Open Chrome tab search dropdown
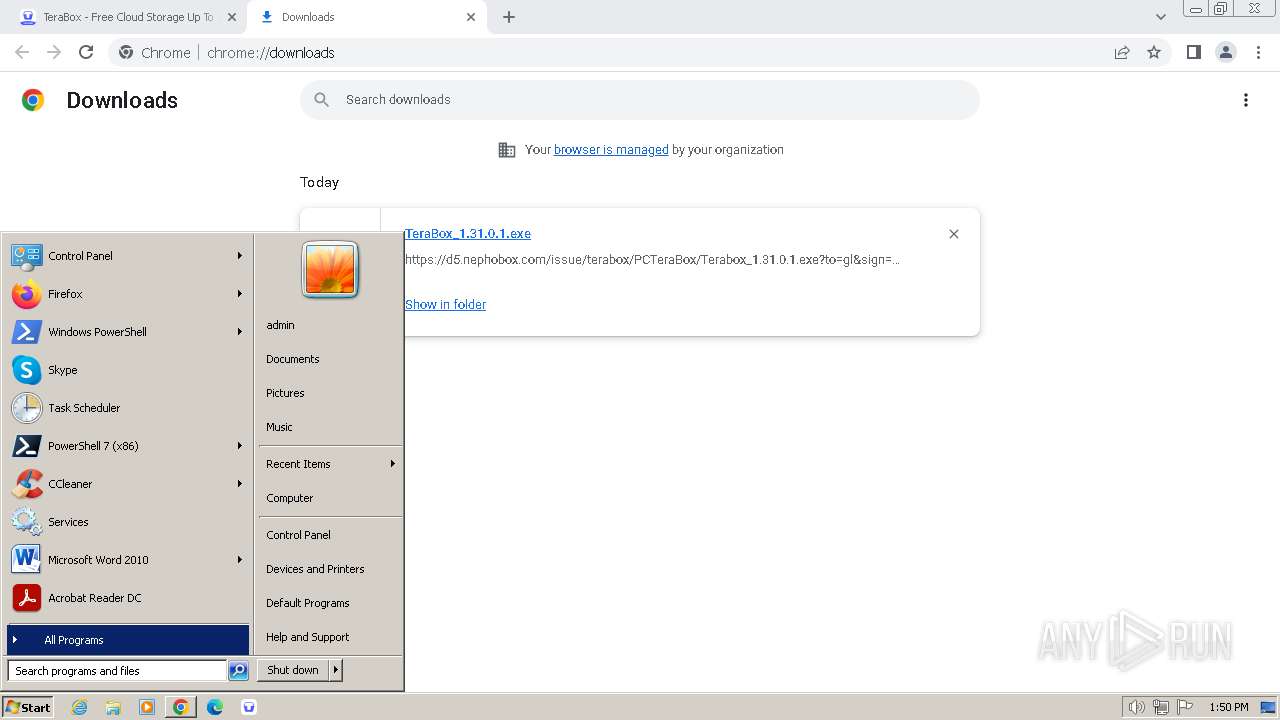 point(1161,17)
